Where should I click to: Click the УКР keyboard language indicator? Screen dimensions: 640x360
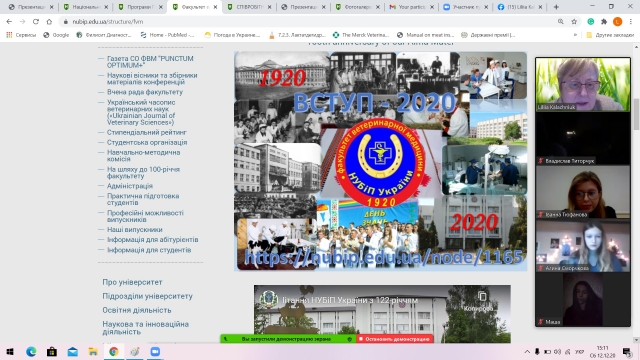point(579,352)
